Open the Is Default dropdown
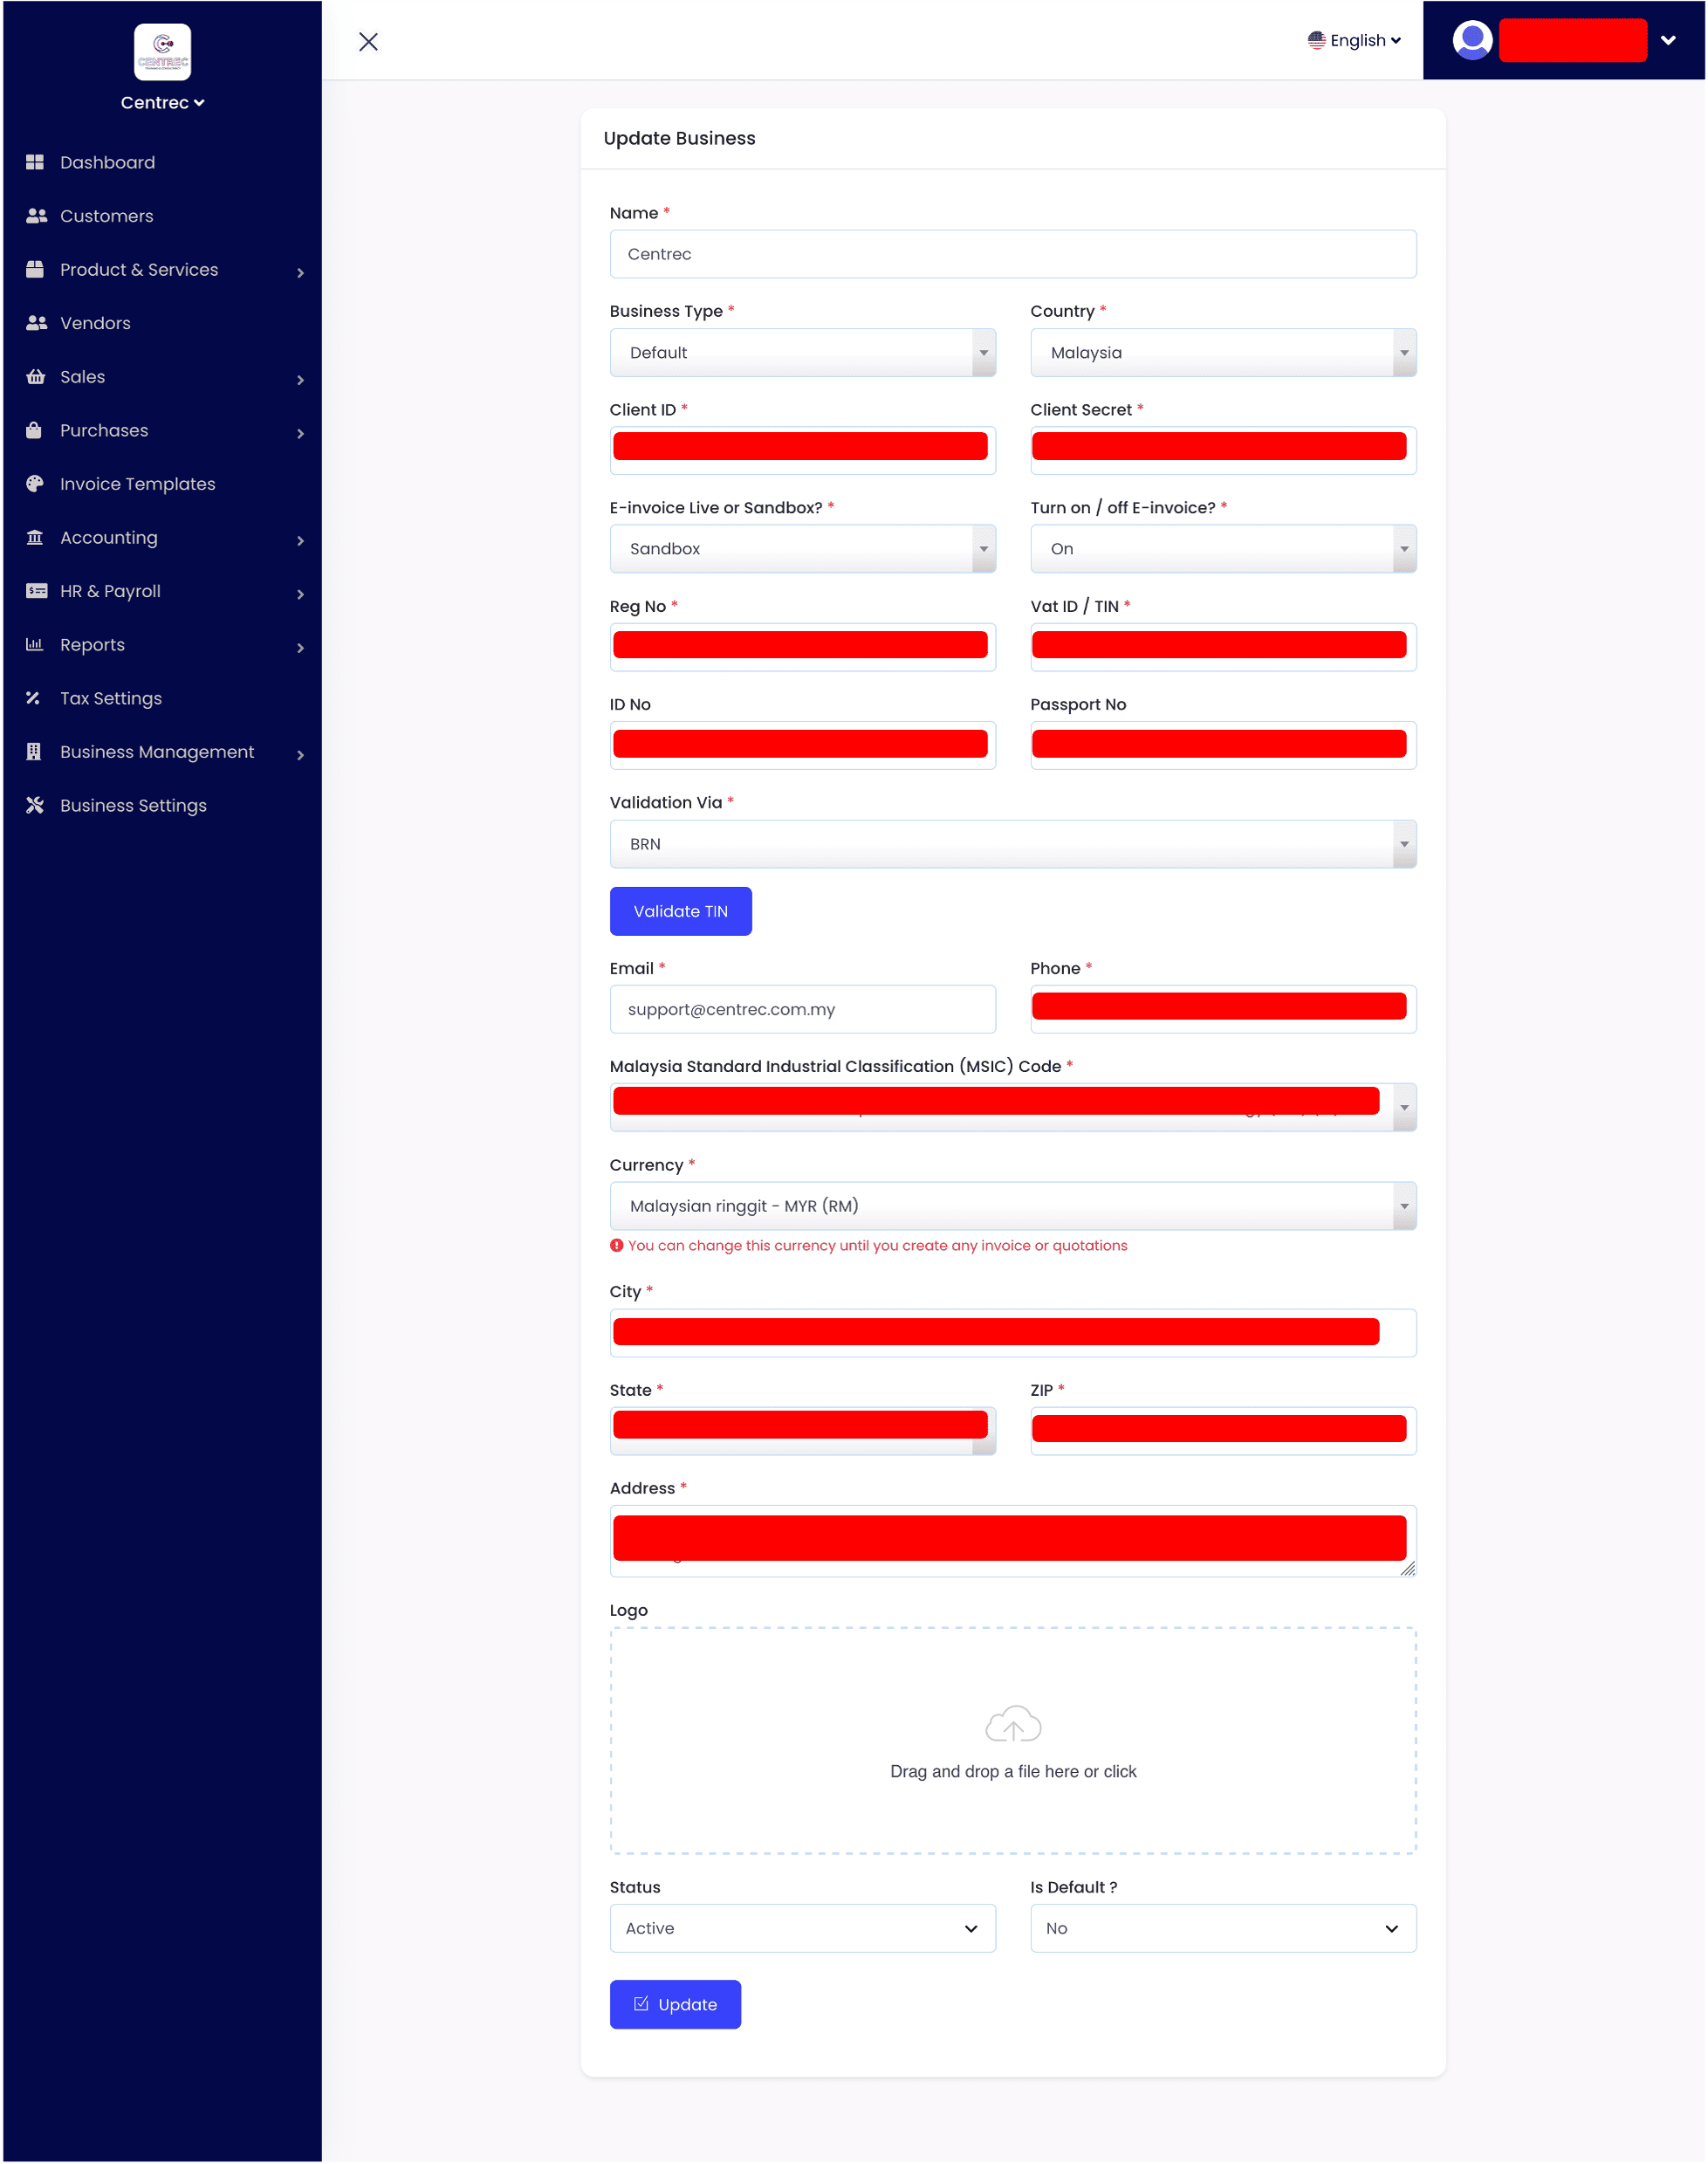Image resolution: width=1708 pixels, height=2164 pixels. [1222, 1928]
